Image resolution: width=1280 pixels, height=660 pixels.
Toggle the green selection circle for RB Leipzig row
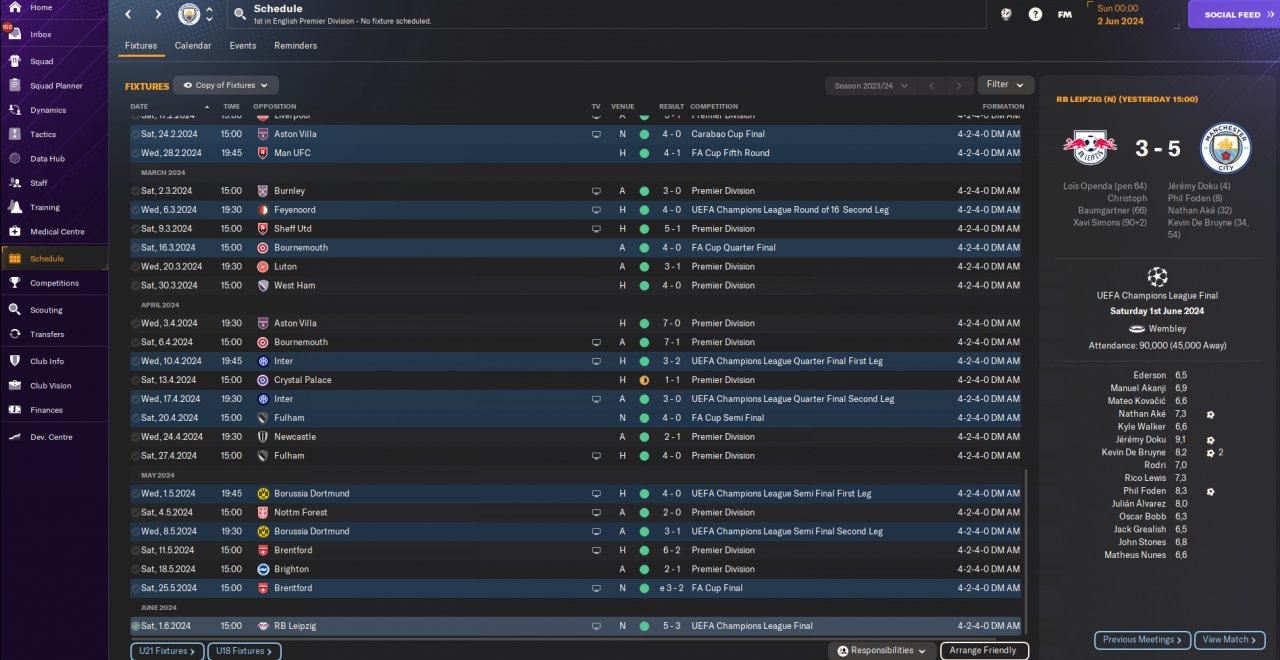(x=136, y=626)
